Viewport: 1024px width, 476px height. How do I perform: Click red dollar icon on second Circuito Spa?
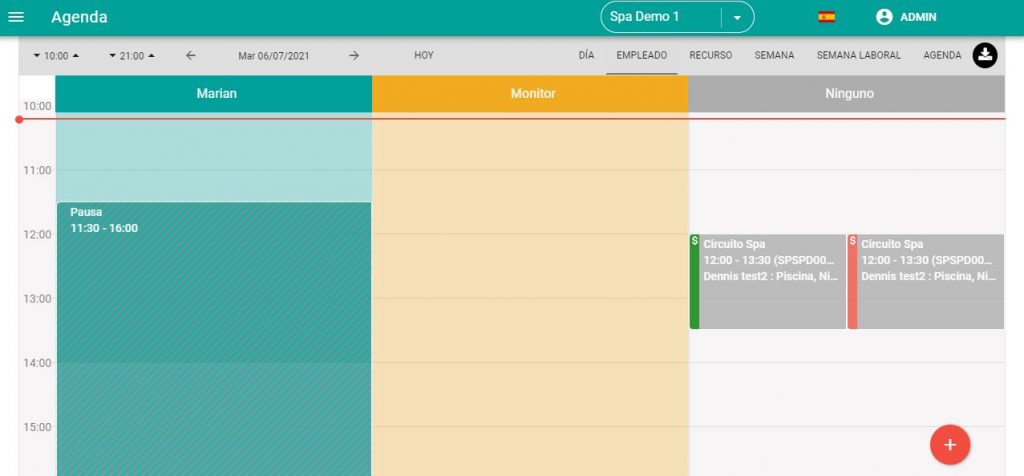pos(852,241)
